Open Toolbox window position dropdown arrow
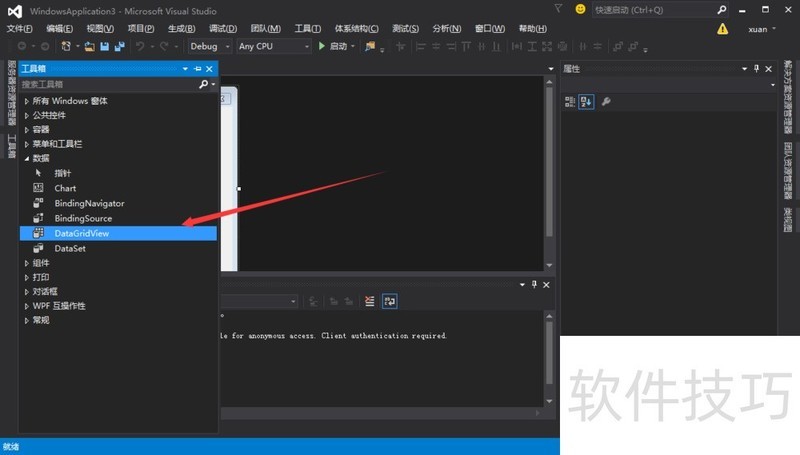The image size is (800, 455). click(185, 69)
